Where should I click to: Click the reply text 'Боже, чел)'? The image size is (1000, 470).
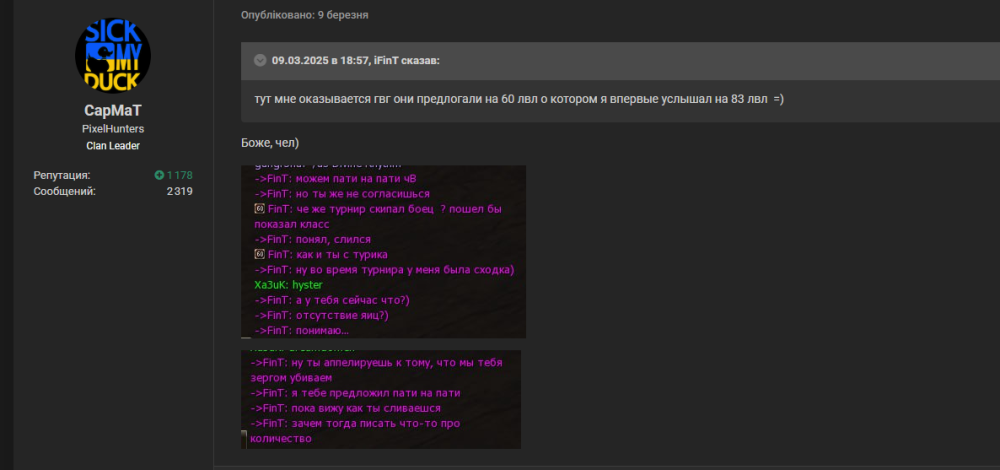coord(270,143)
